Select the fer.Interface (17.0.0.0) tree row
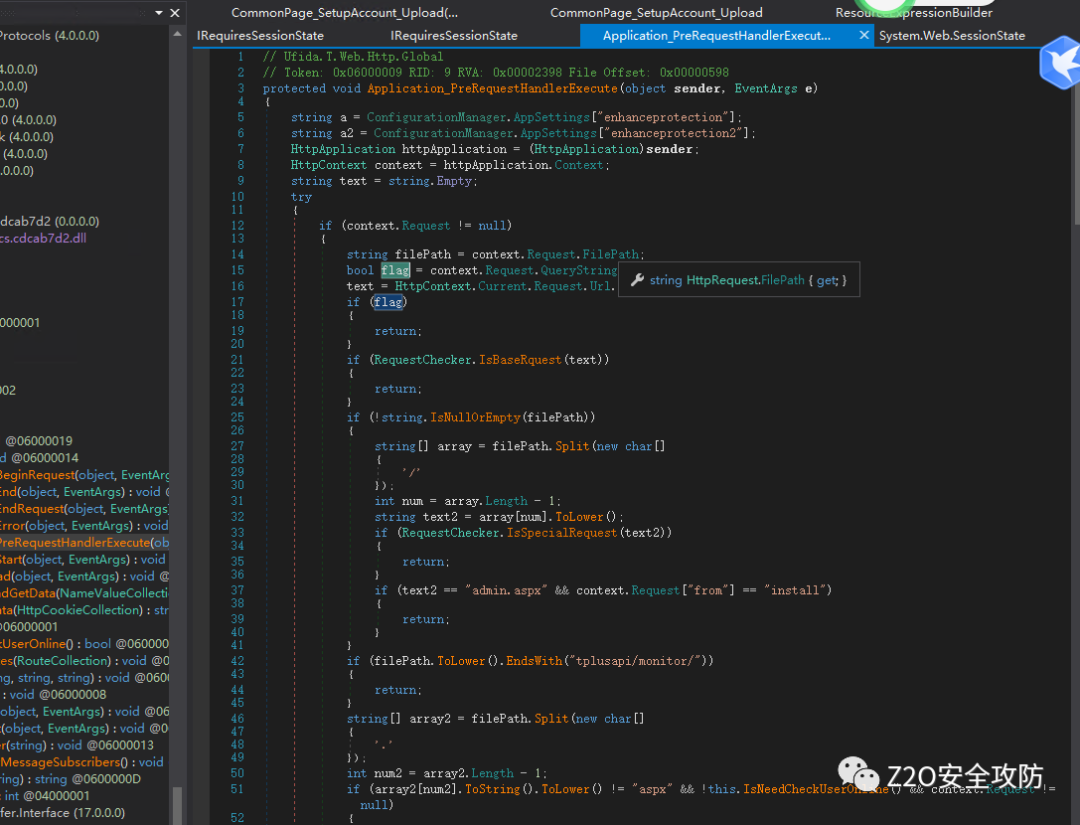This screenshot has height=825, width=1080. point(63,813)
